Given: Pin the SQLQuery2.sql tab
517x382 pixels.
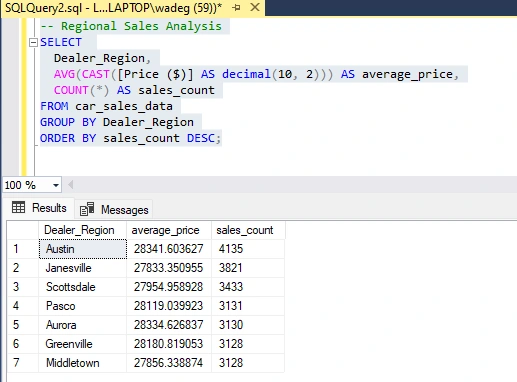Looking at the screenshot, I should 236,7.
